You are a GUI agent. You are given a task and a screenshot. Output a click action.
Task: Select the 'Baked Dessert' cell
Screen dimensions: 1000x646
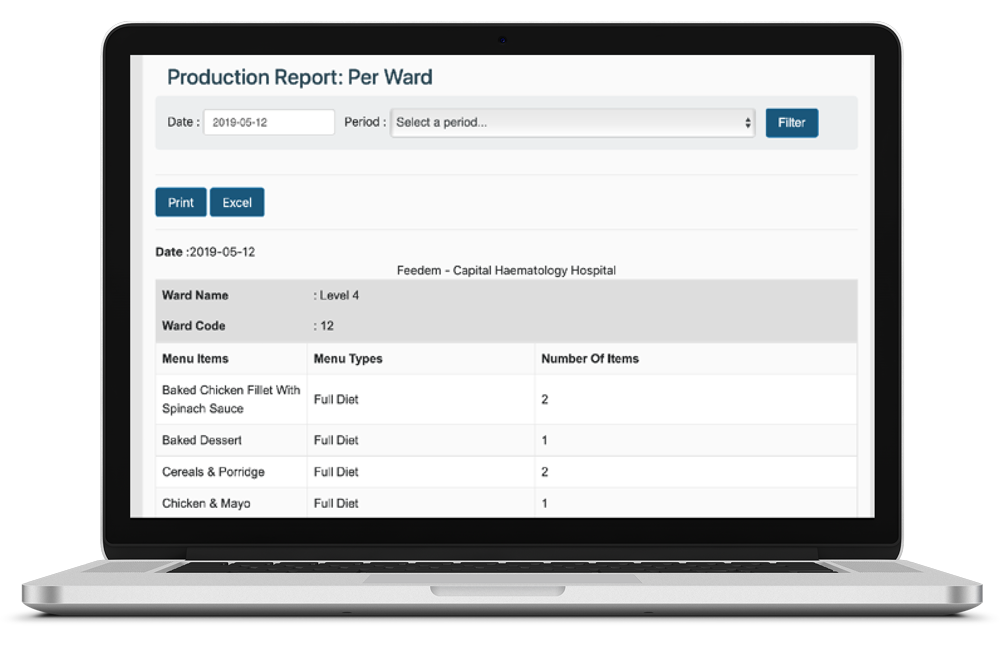pos(231,440)
